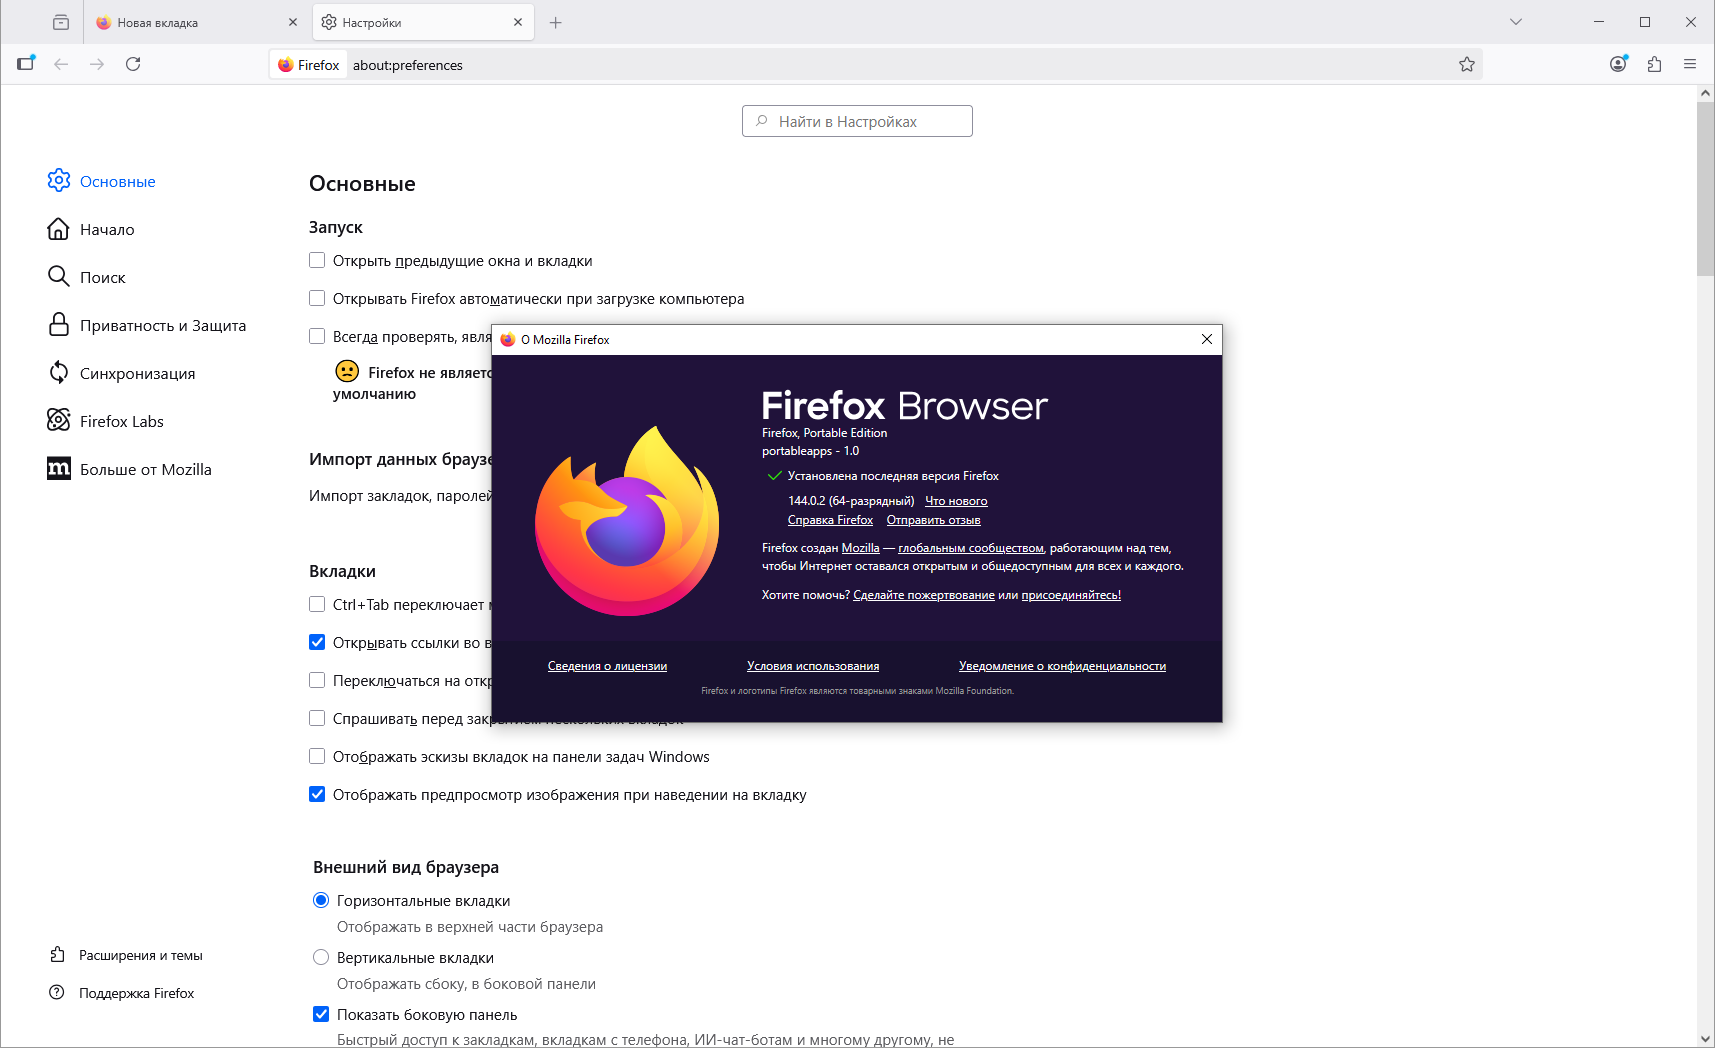
Task: Click the Firefox identity icon in the address bar
Action: tap(286, 65)
